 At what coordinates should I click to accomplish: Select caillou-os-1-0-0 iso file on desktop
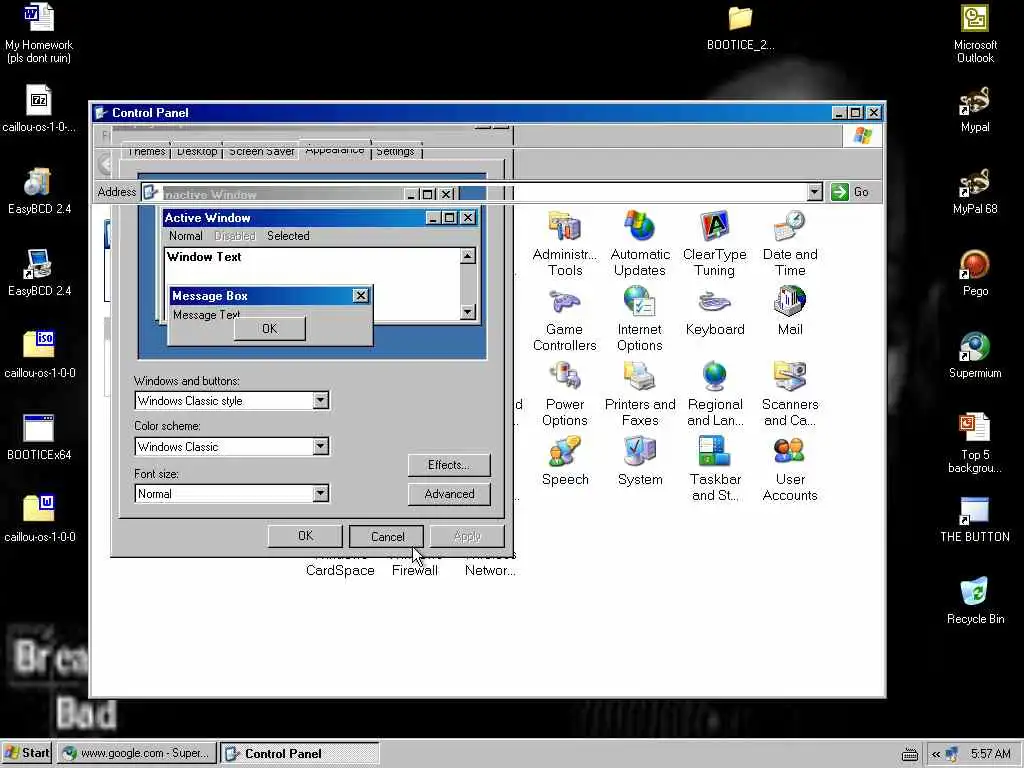point(39,355)
